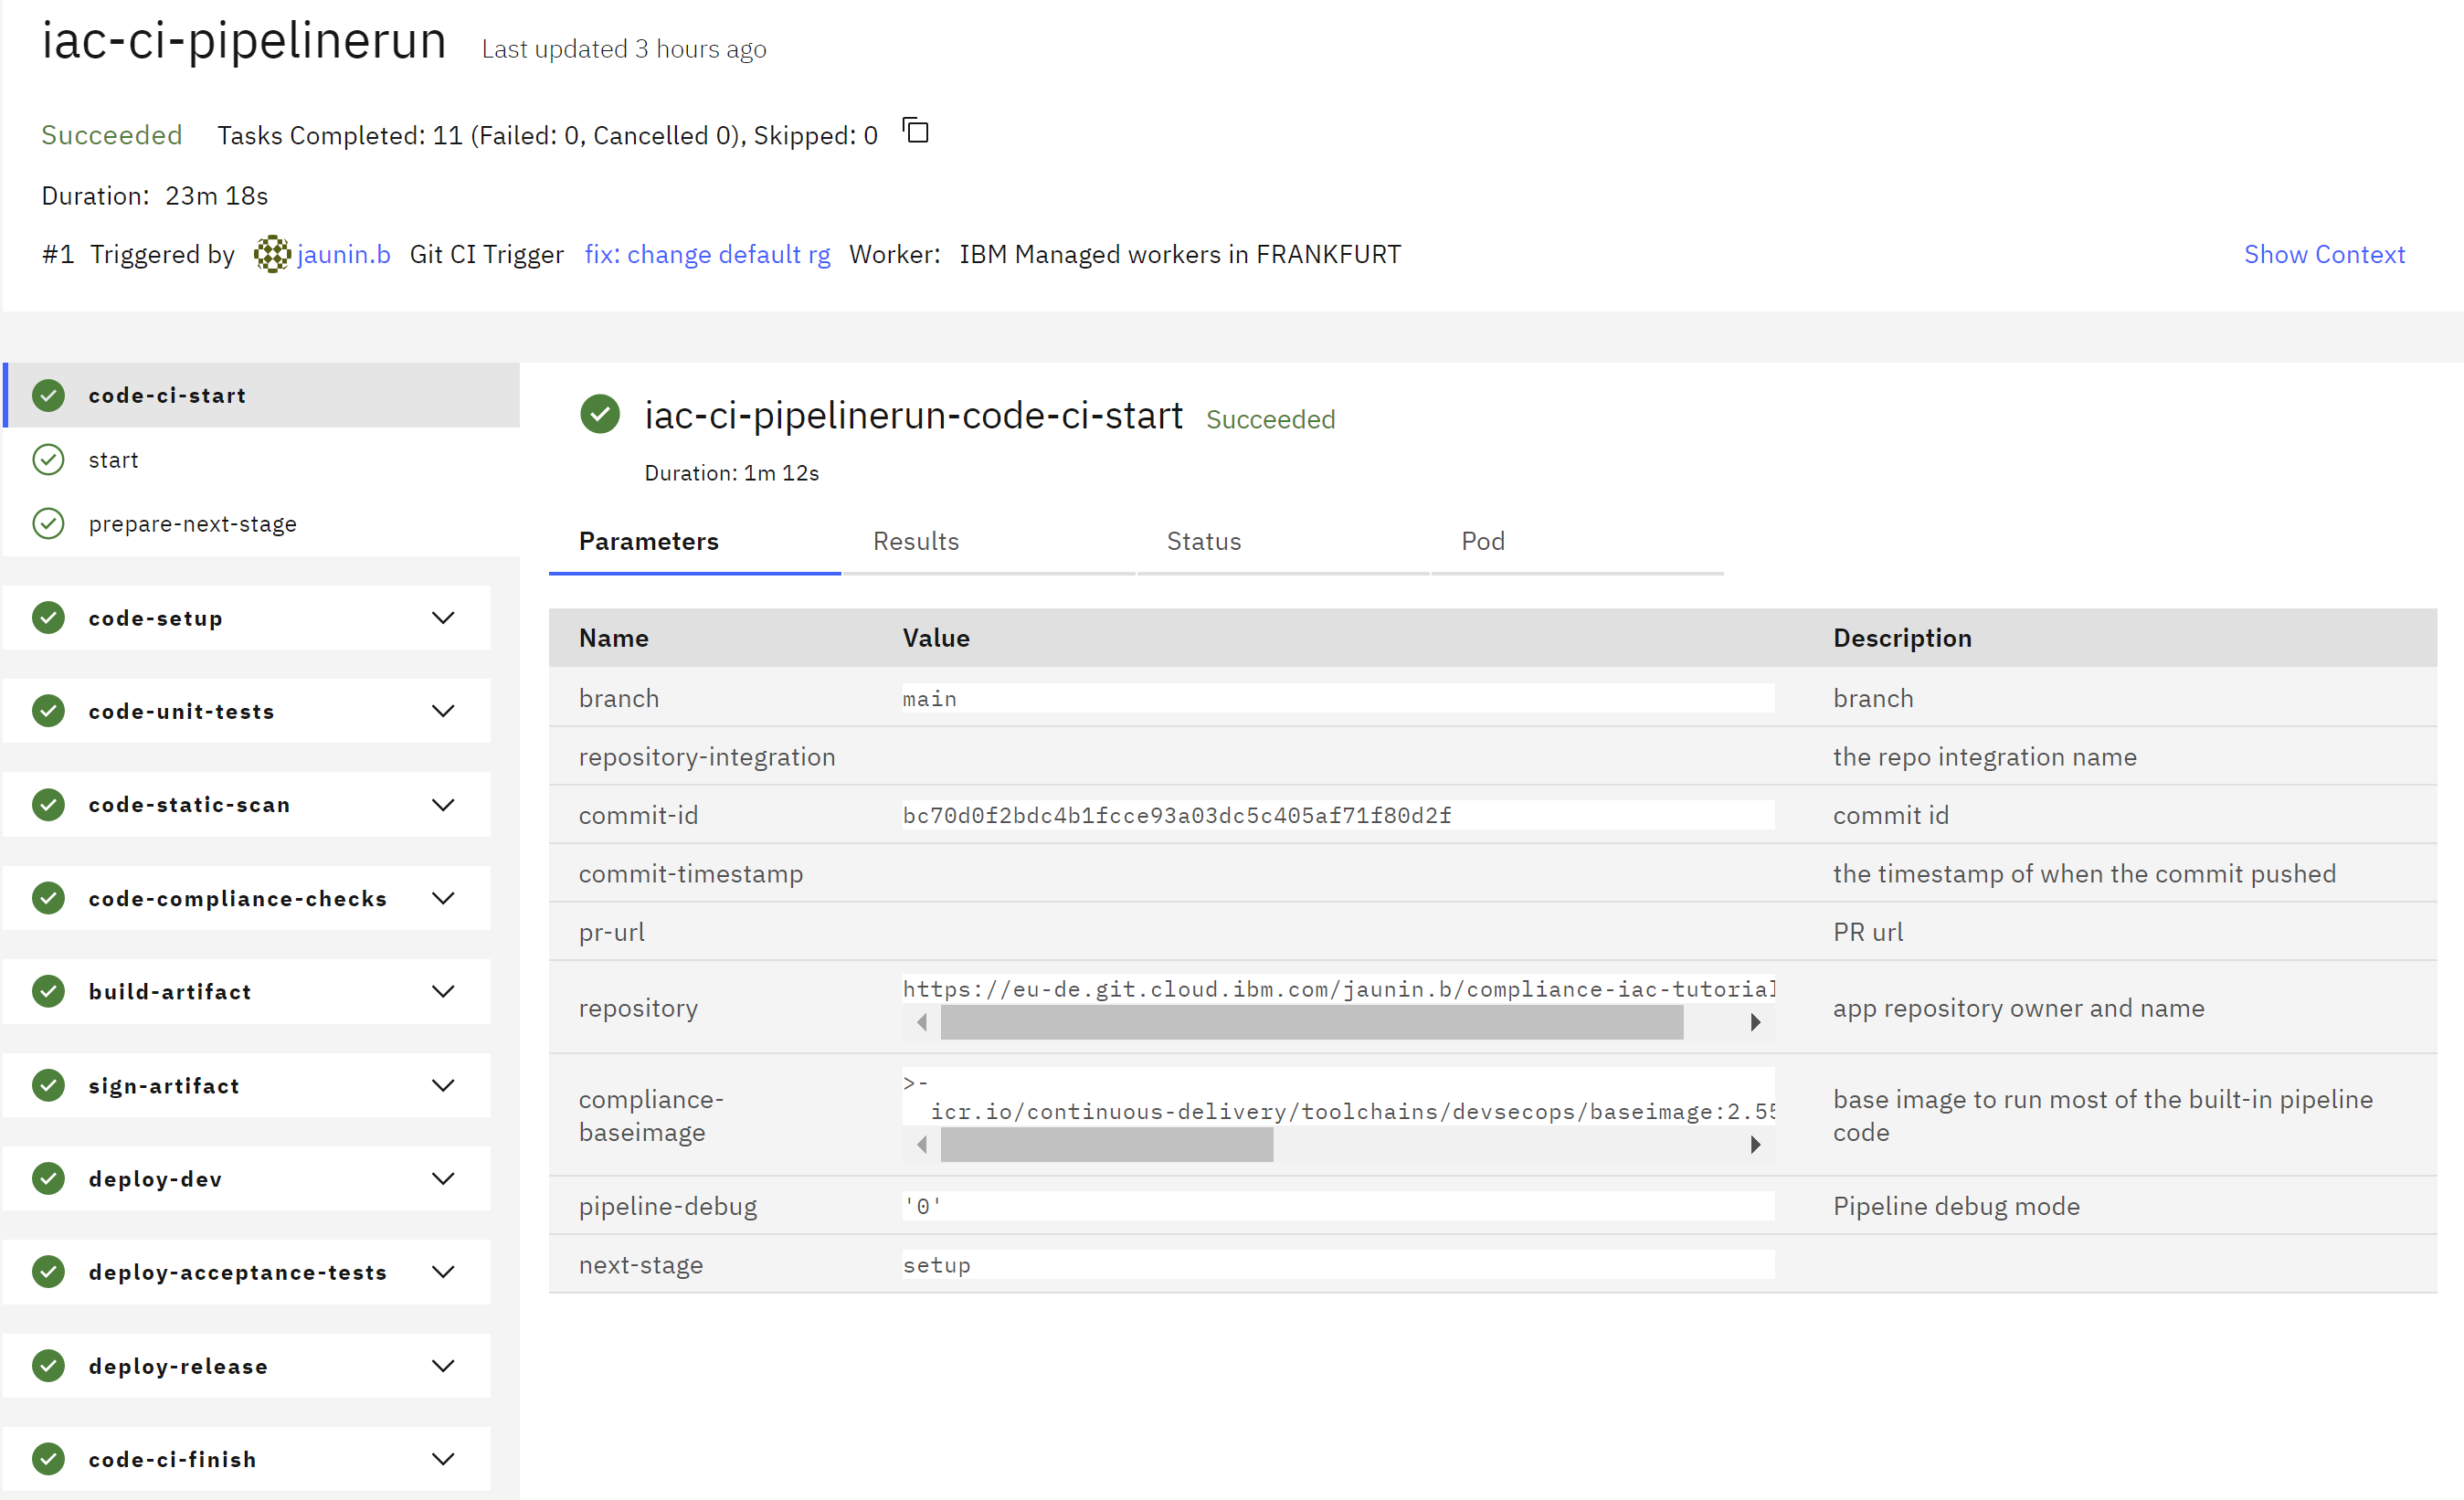Click the success icon on sign-artifact stage
This screenshot has width=2464, height=1500.
point(48,1085)
